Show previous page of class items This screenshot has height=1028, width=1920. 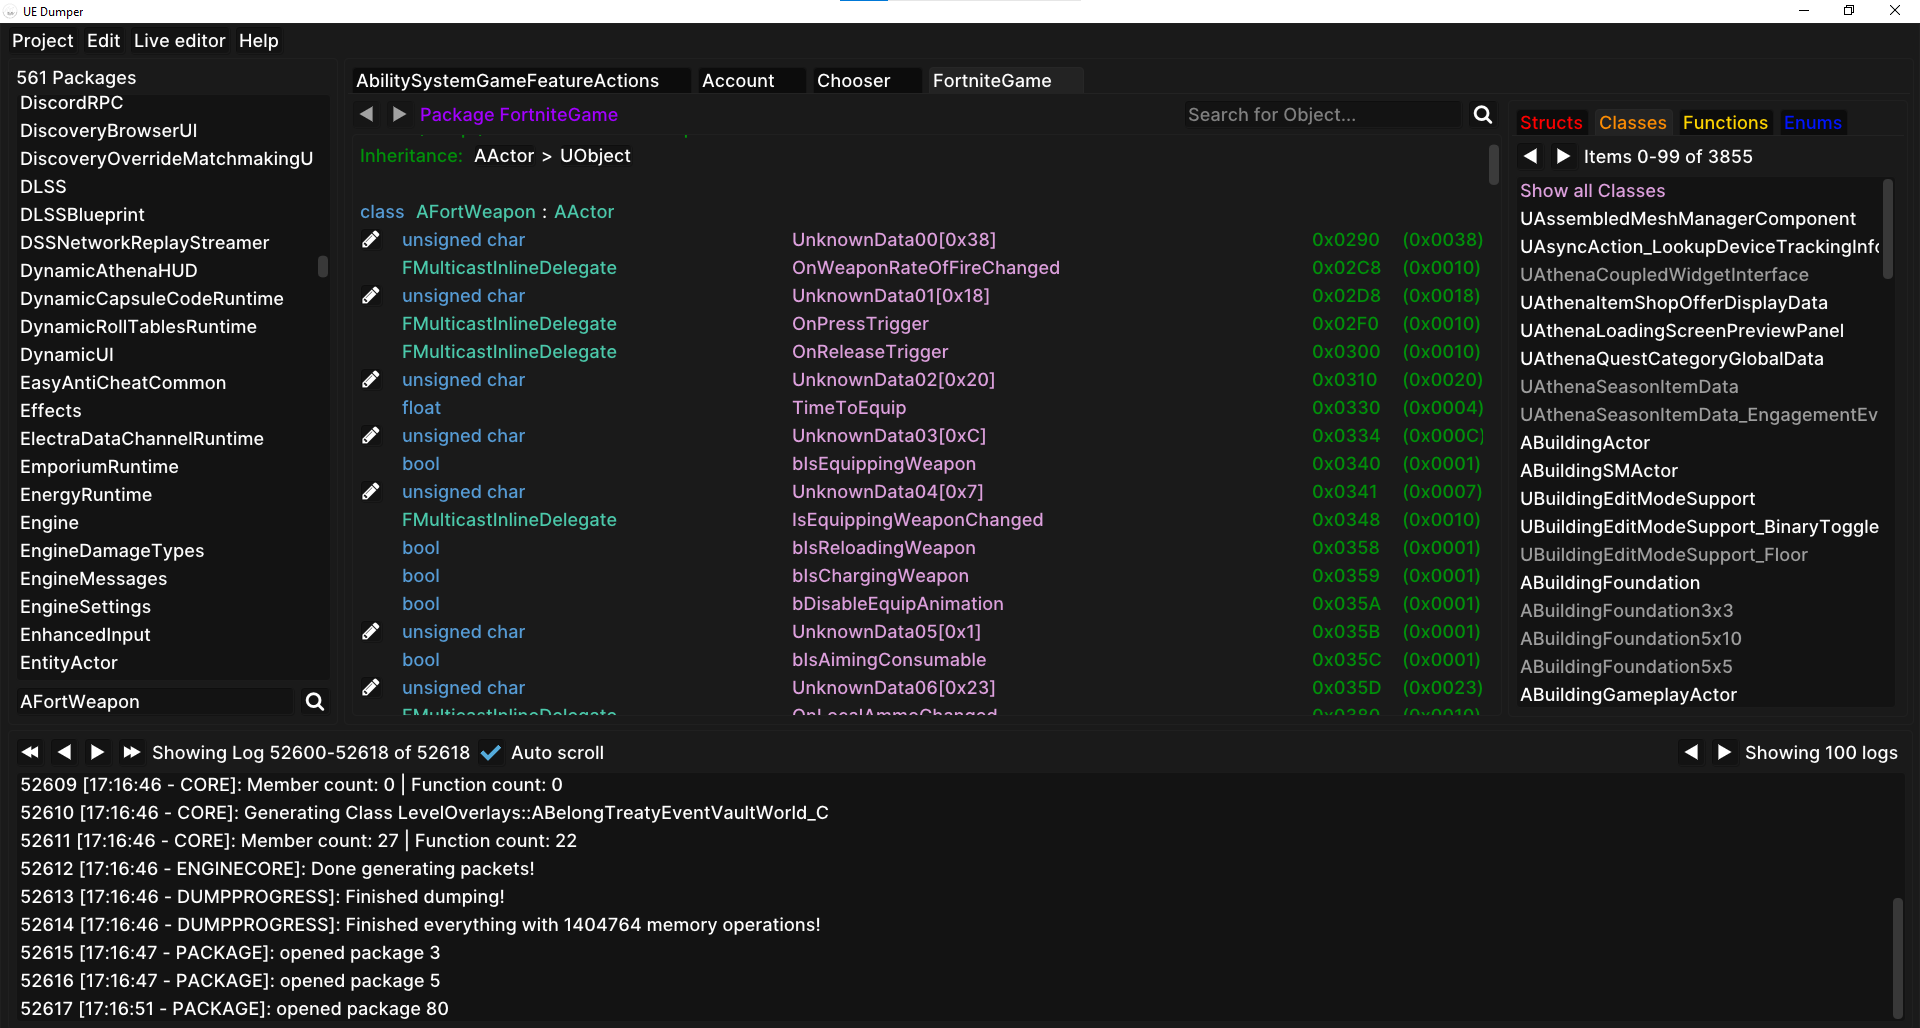pos(1531,156)
